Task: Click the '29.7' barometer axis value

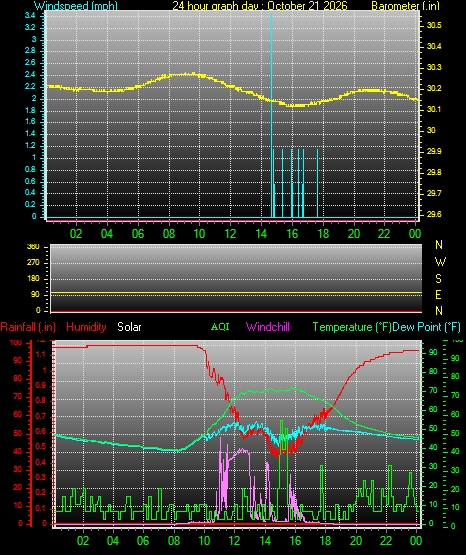Action: point(434,193)
